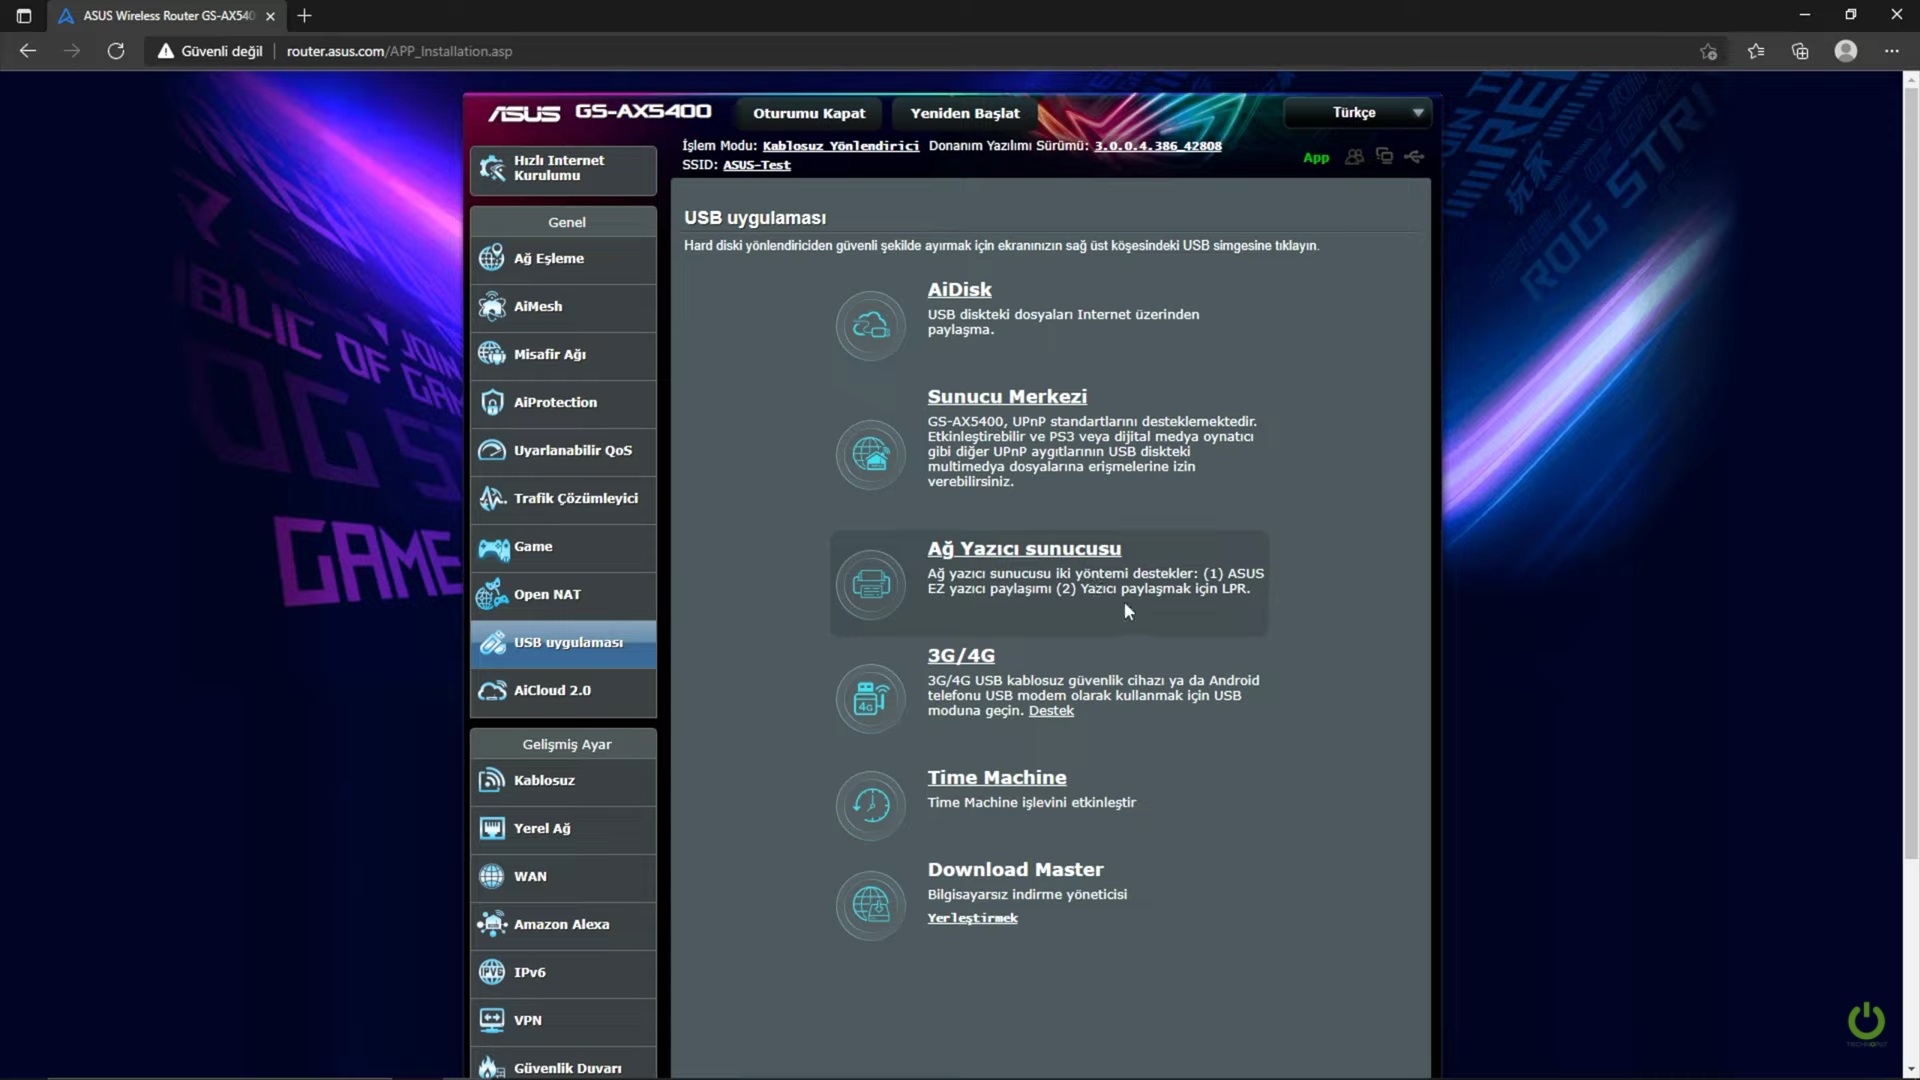Click the Download Master globe icon

pyautogui.click(x=870, y=905)
